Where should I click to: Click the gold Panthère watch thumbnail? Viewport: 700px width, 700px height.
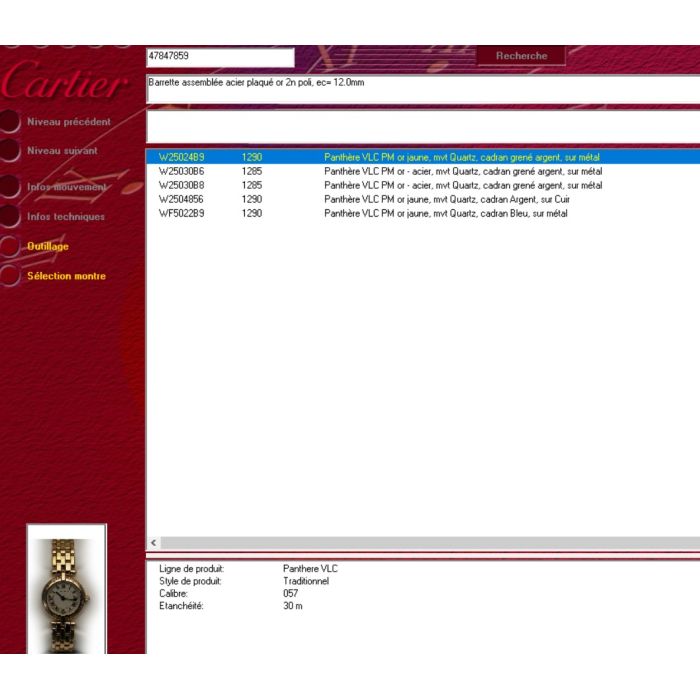[67, 589]
